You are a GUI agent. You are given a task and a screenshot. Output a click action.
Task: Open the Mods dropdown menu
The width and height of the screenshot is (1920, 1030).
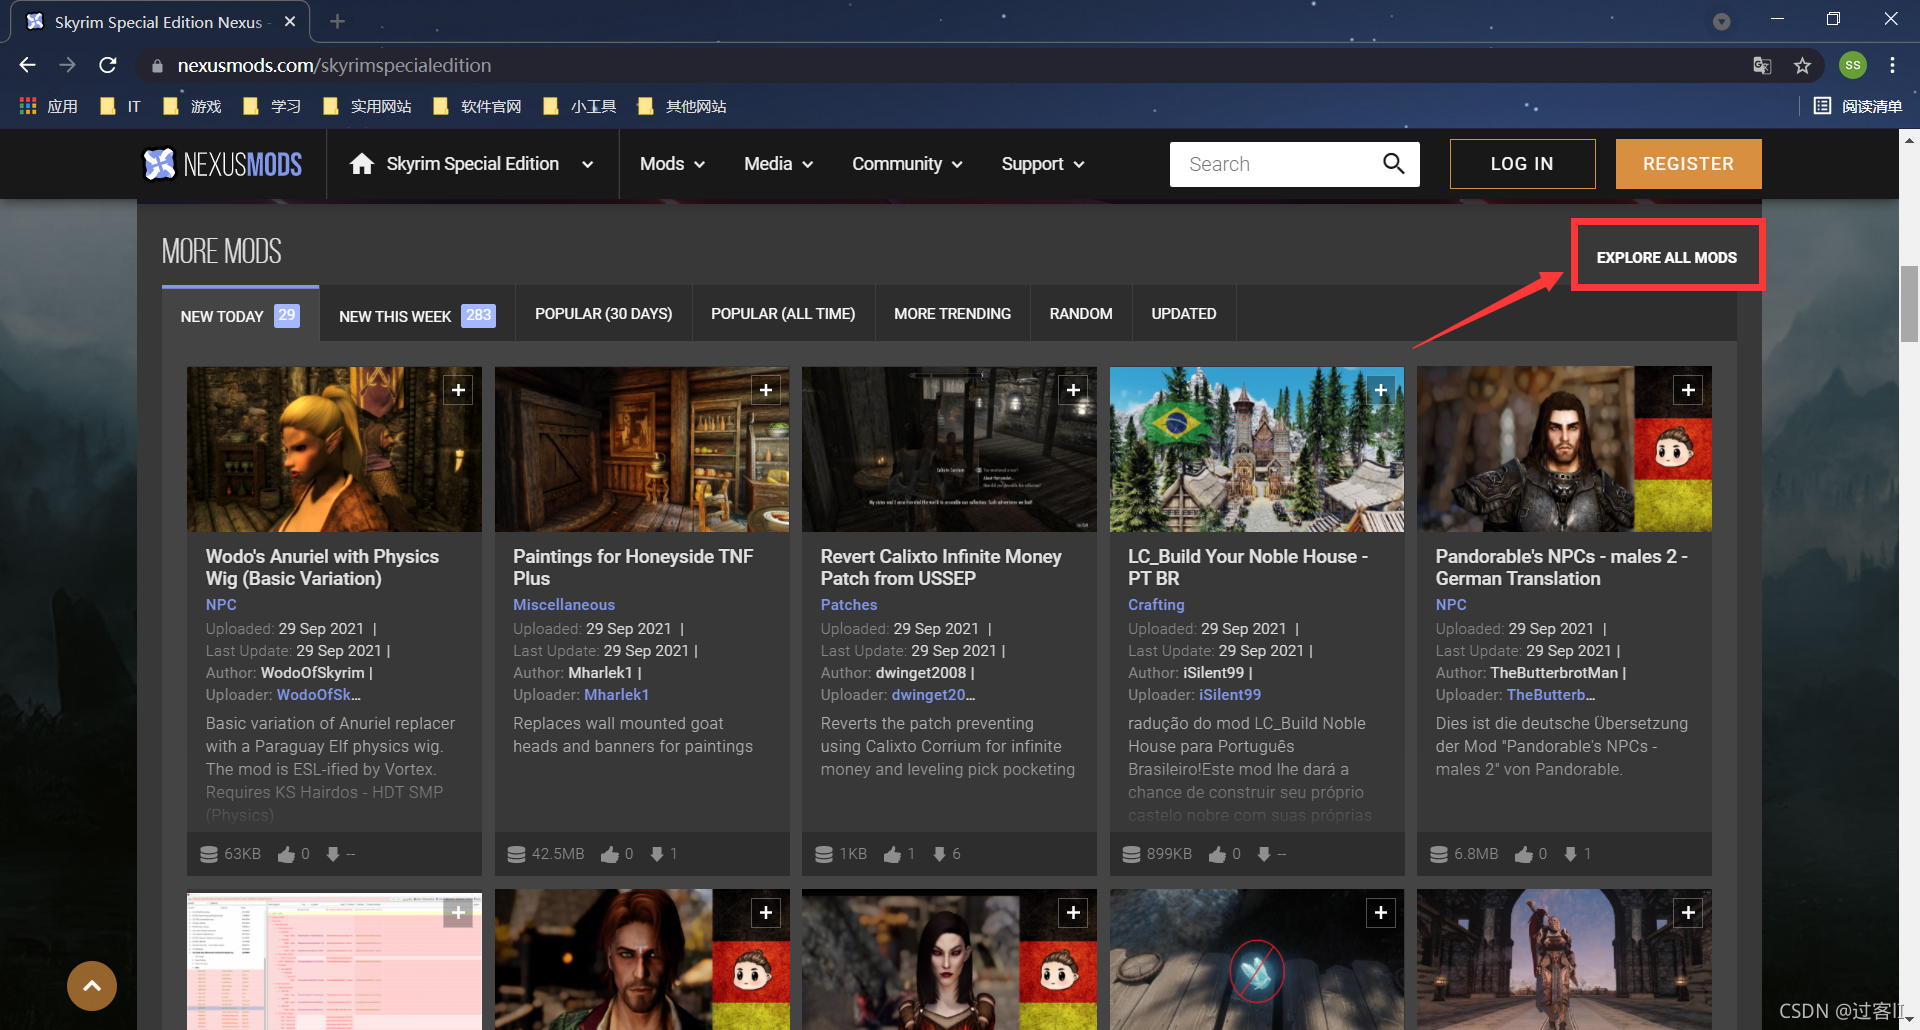(672, 164)
